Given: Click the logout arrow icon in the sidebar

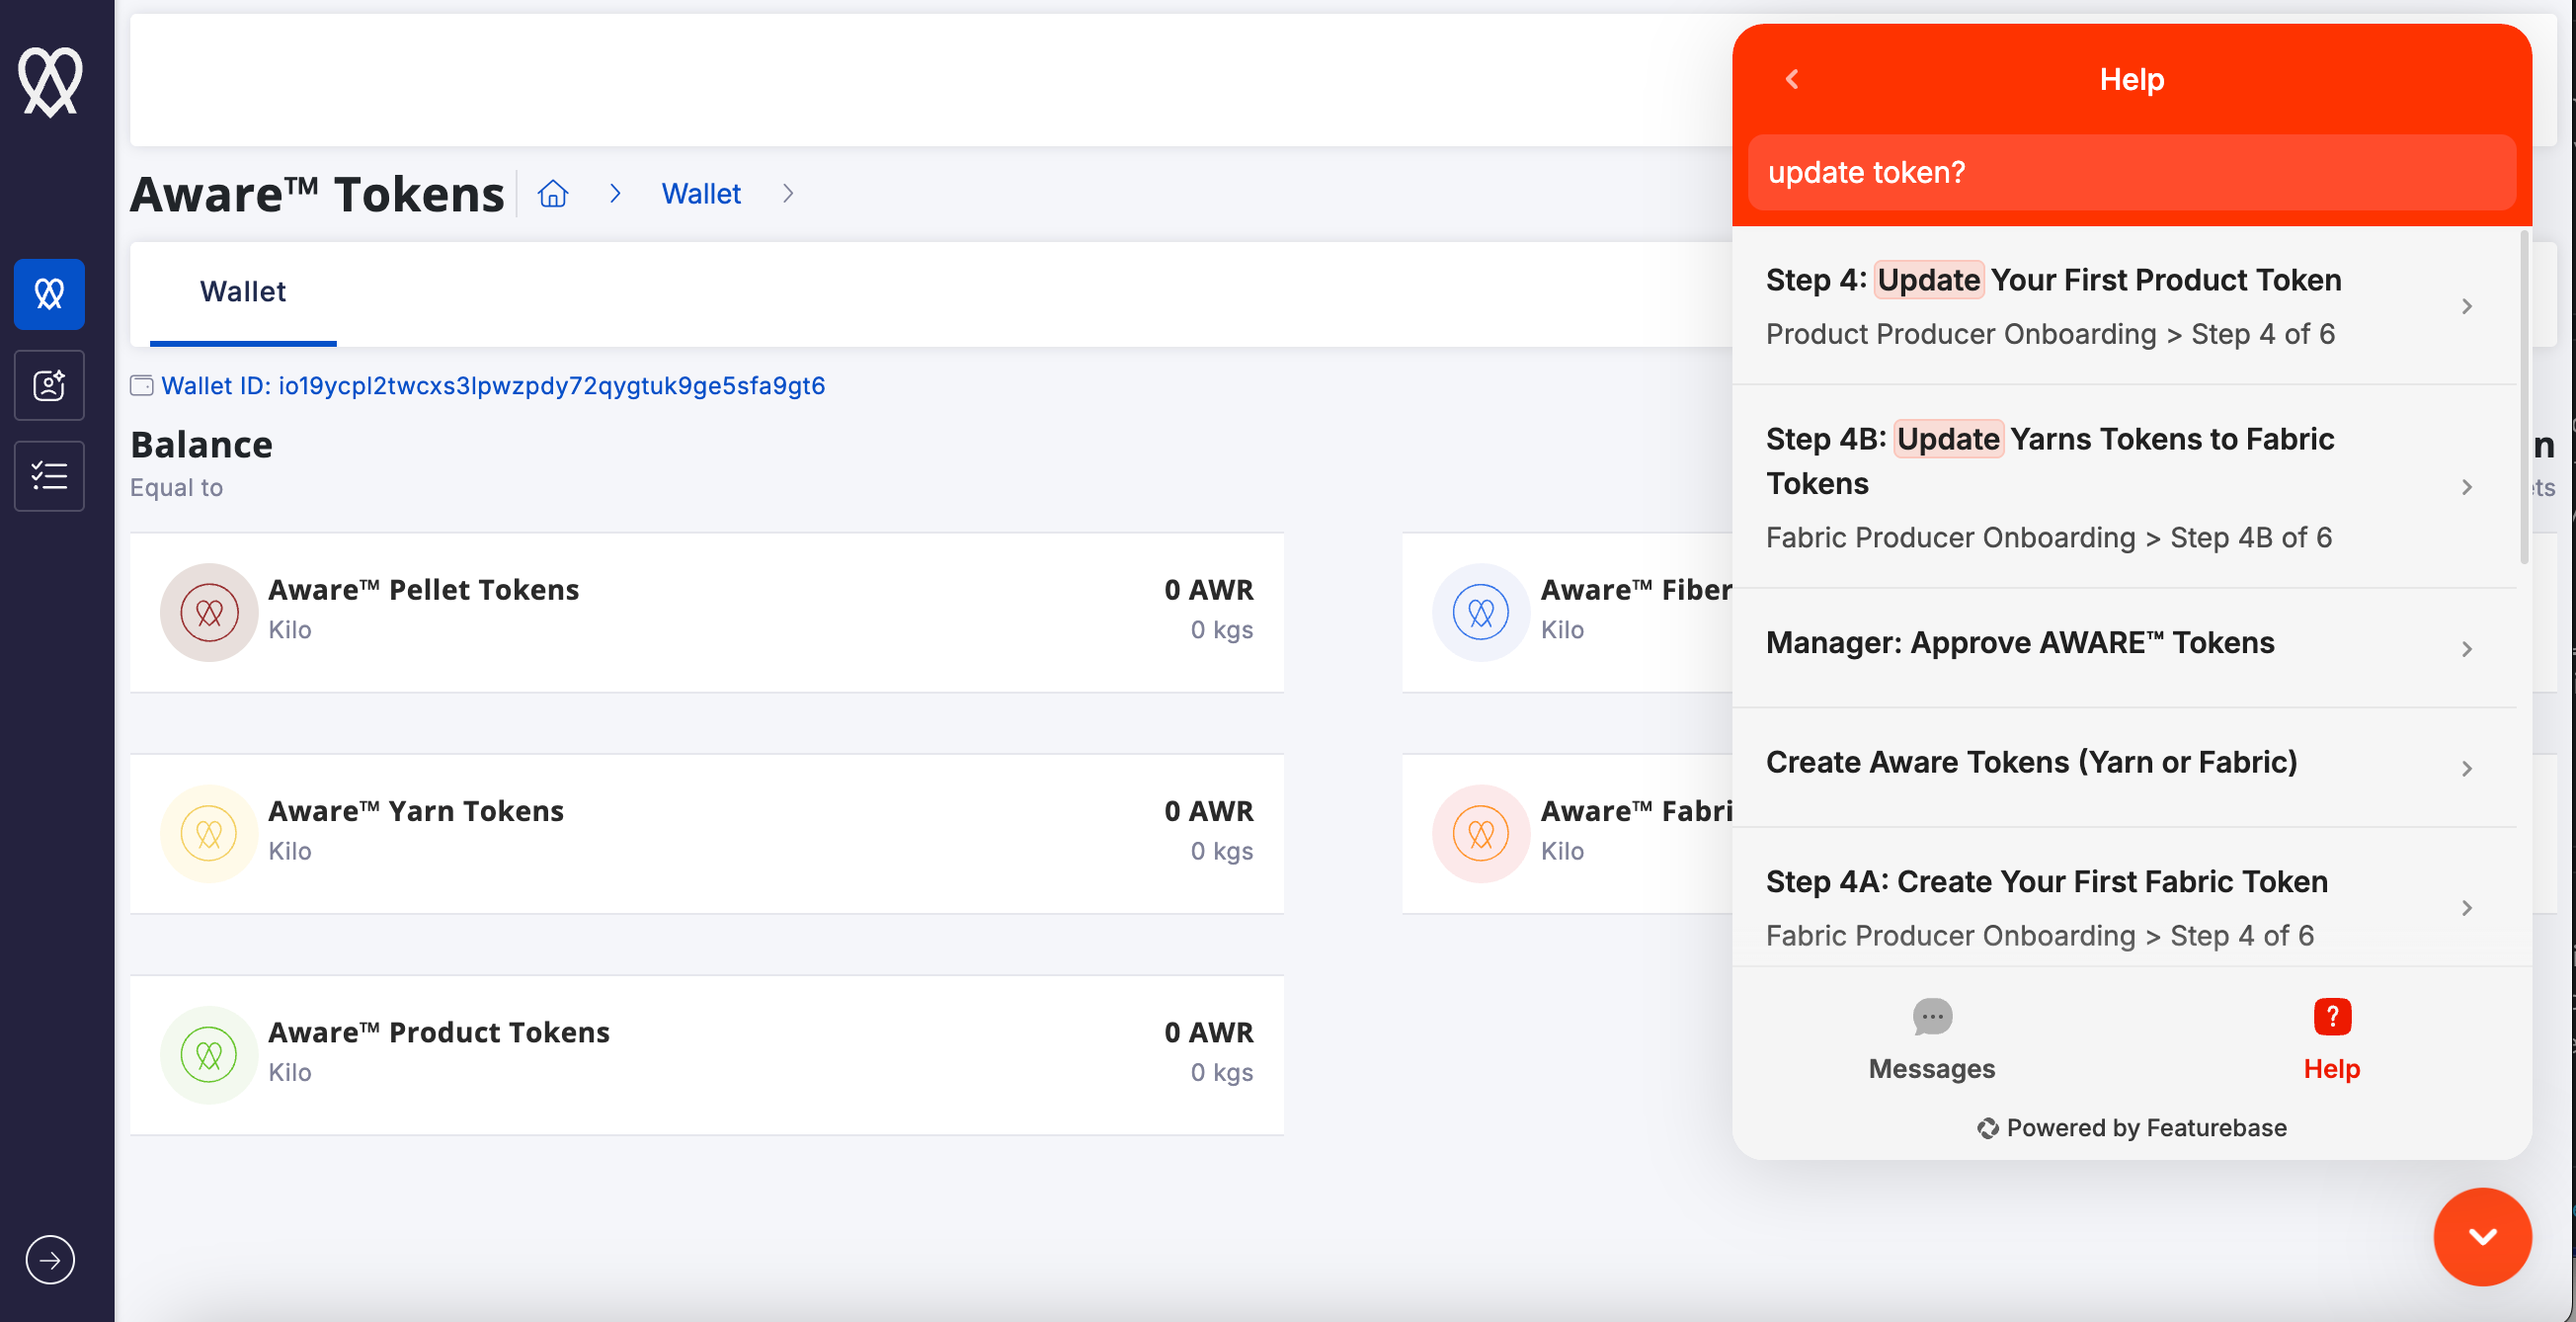Looking at the screenshot, I should coord(50,1259).
